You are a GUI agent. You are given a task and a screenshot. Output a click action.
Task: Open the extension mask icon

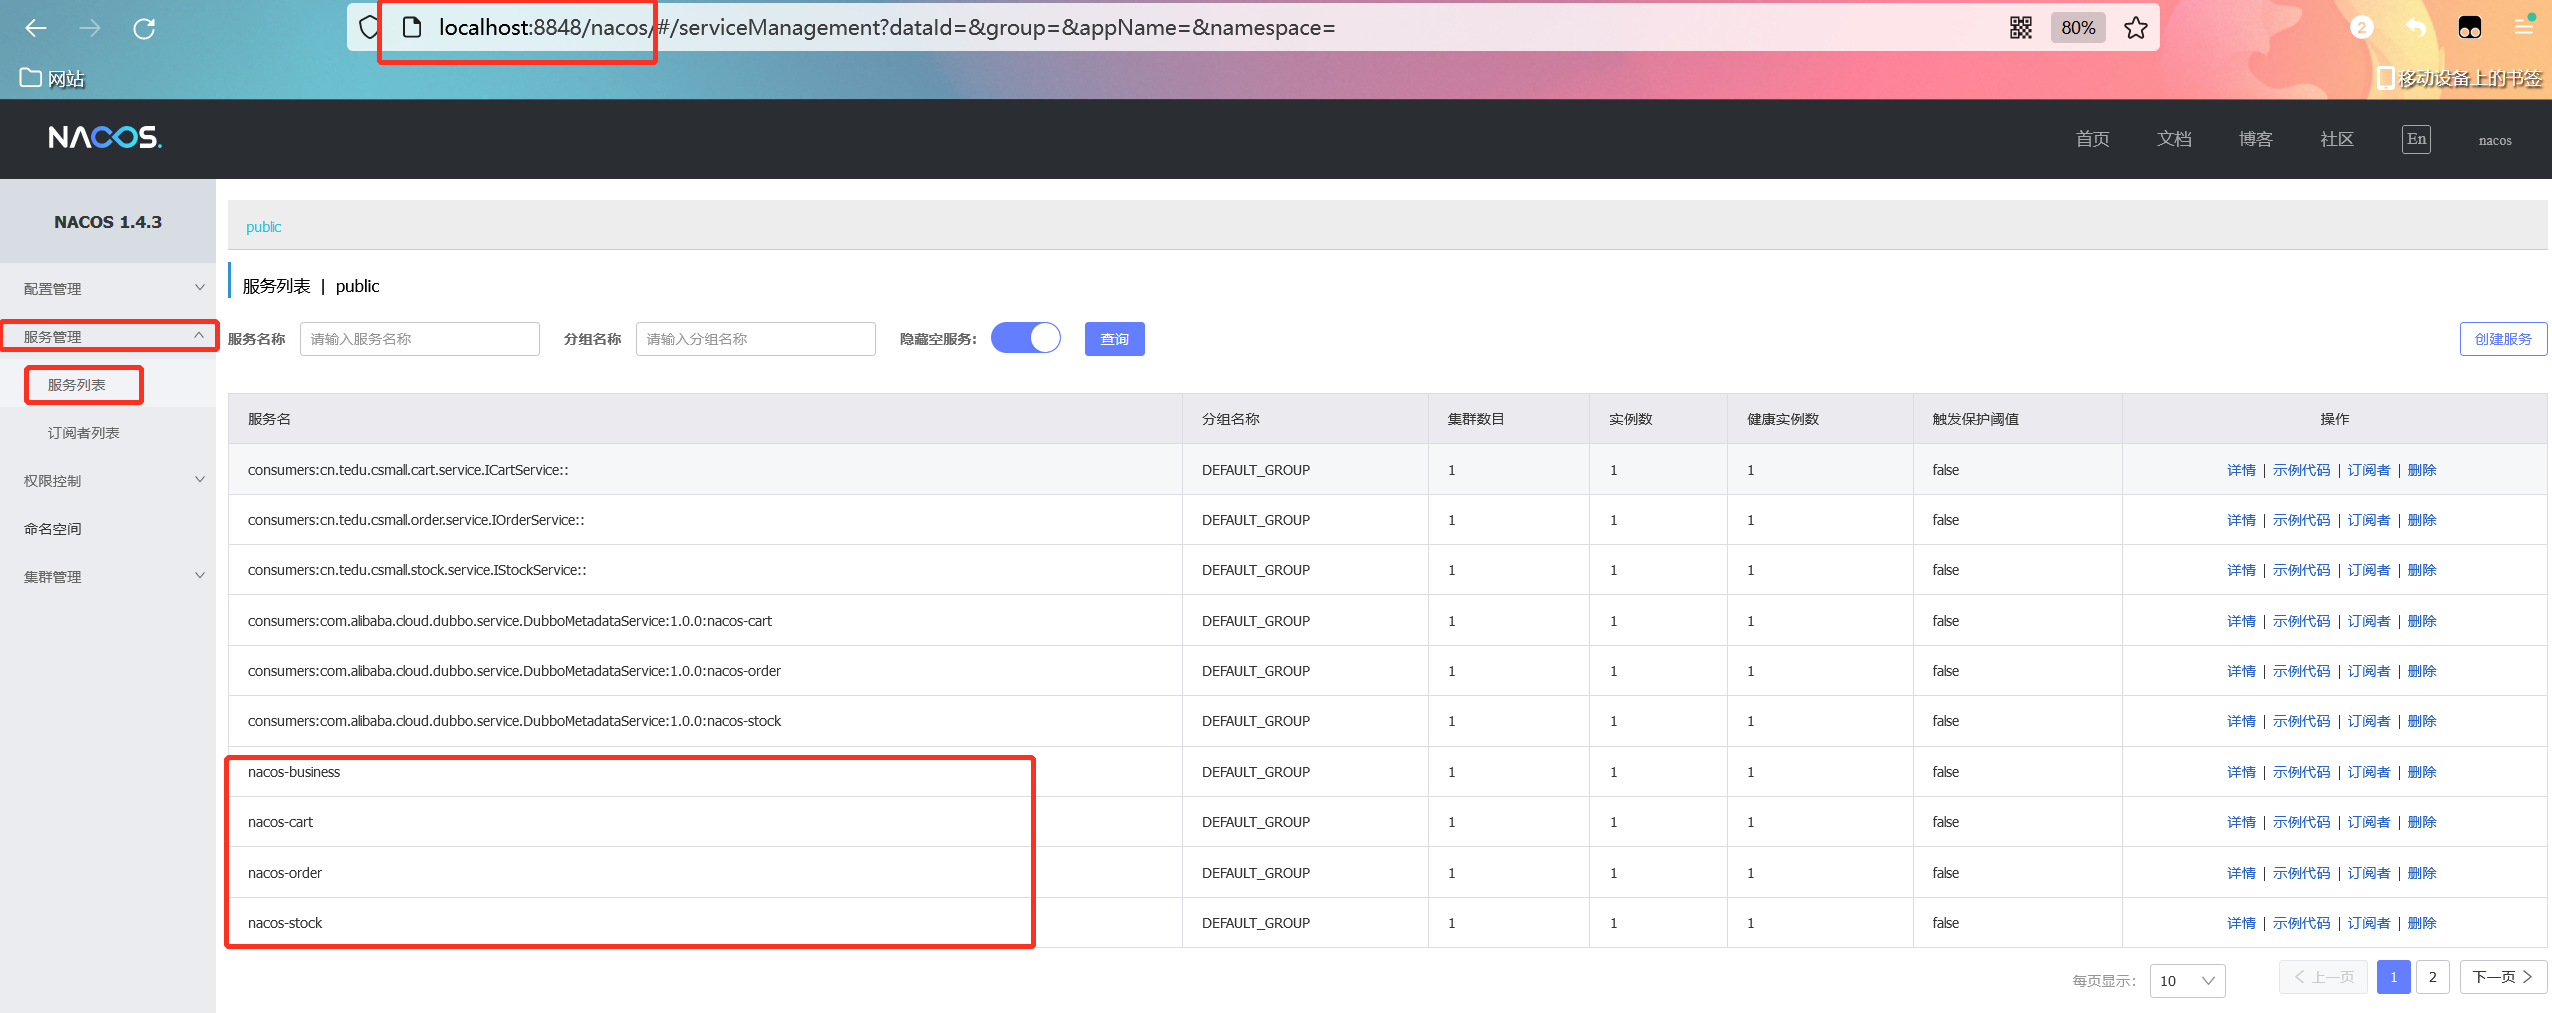(x=2469, y=27)
